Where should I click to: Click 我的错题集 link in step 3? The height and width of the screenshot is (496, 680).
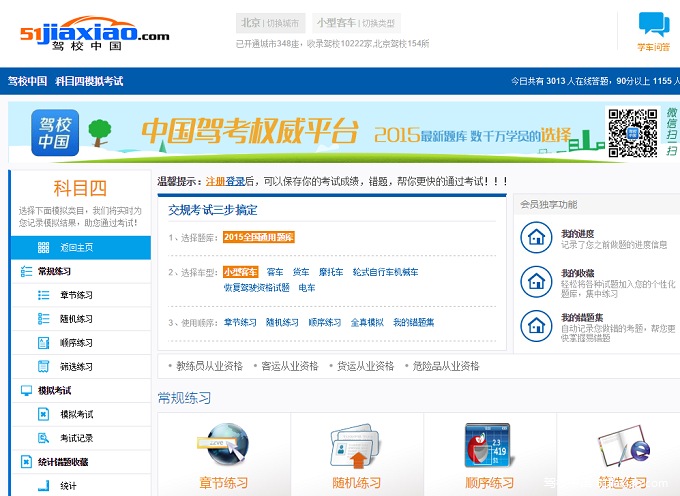pos(414,323)
